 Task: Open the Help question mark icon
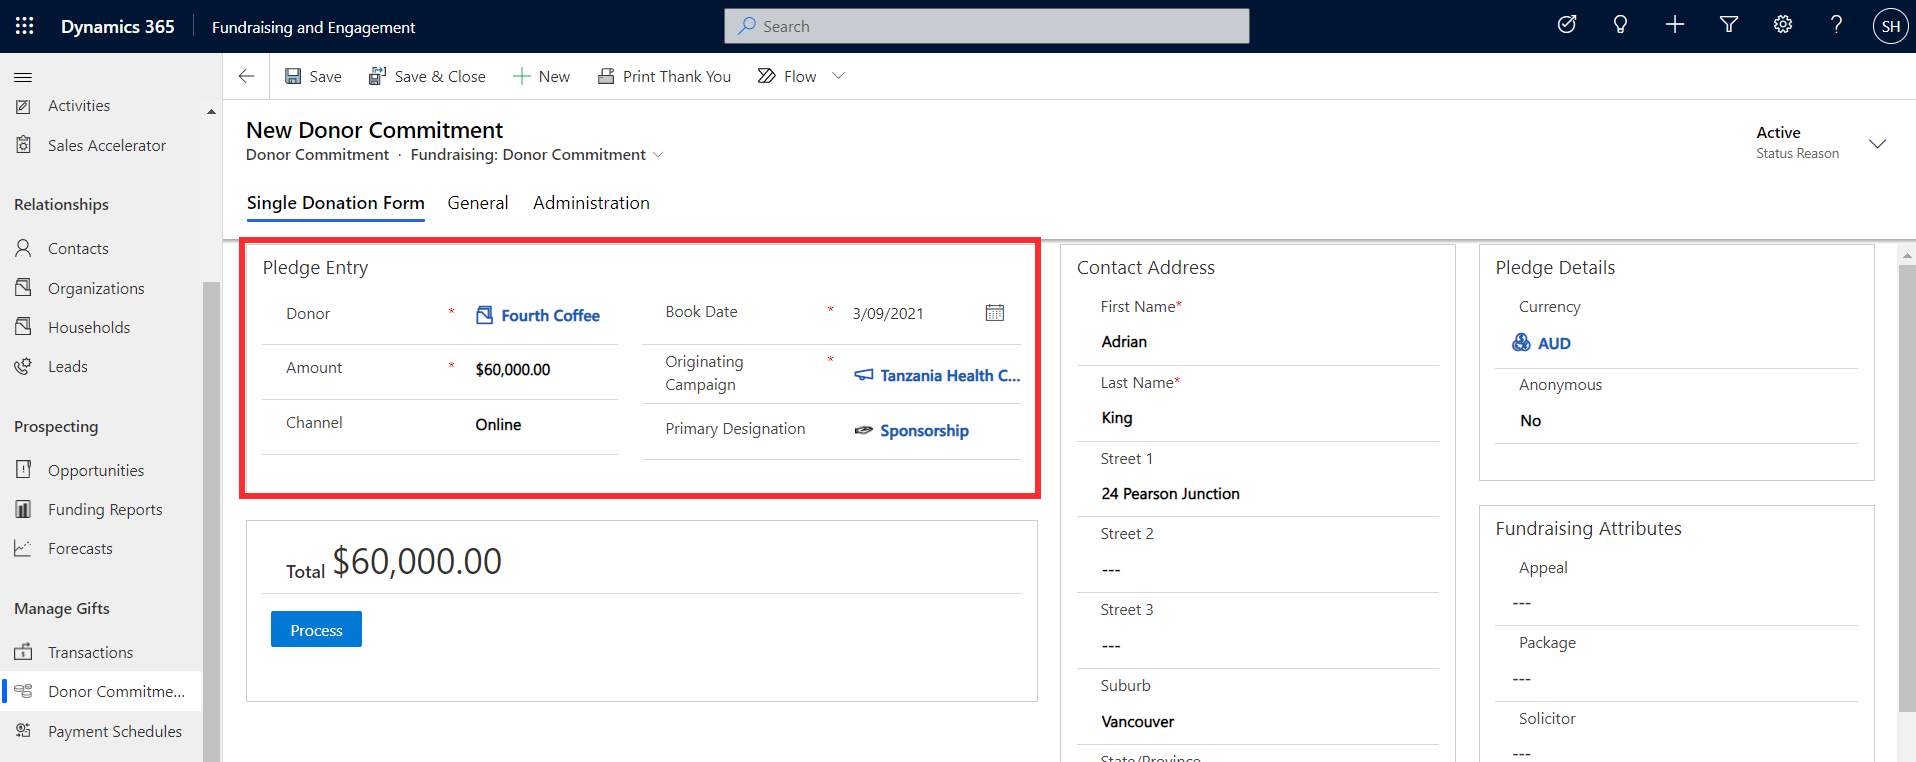point(1836,25)
